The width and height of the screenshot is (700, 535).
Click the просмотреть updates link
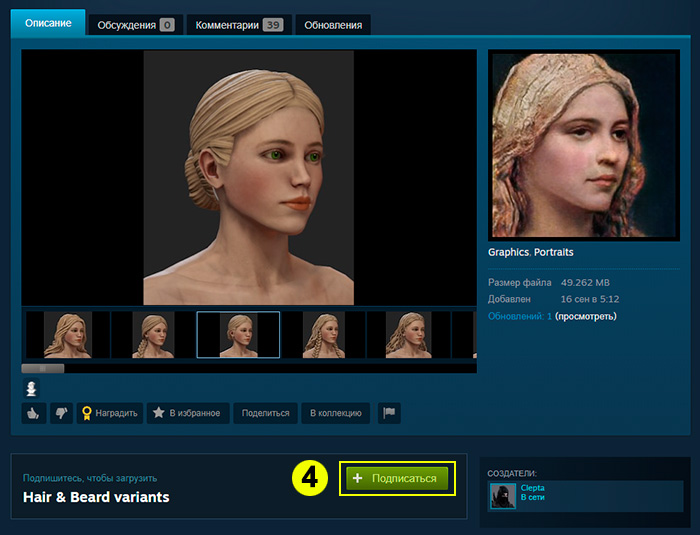pyautogui.click(x=586, y=316)
